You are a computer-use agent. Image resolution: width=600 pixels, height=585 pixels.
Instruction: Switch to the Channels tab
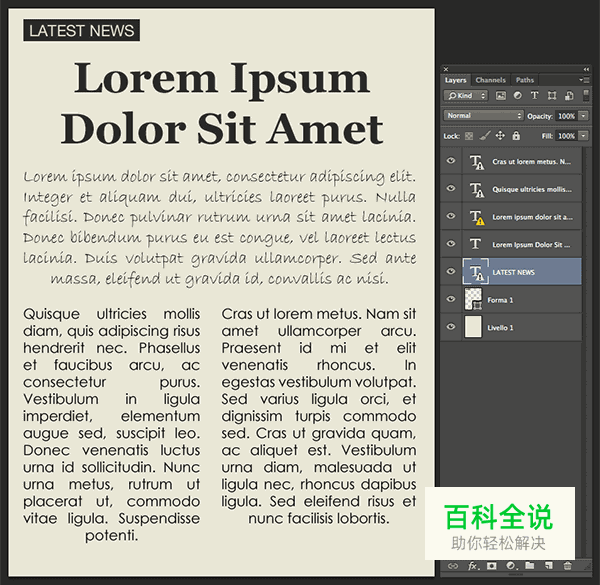490,80
